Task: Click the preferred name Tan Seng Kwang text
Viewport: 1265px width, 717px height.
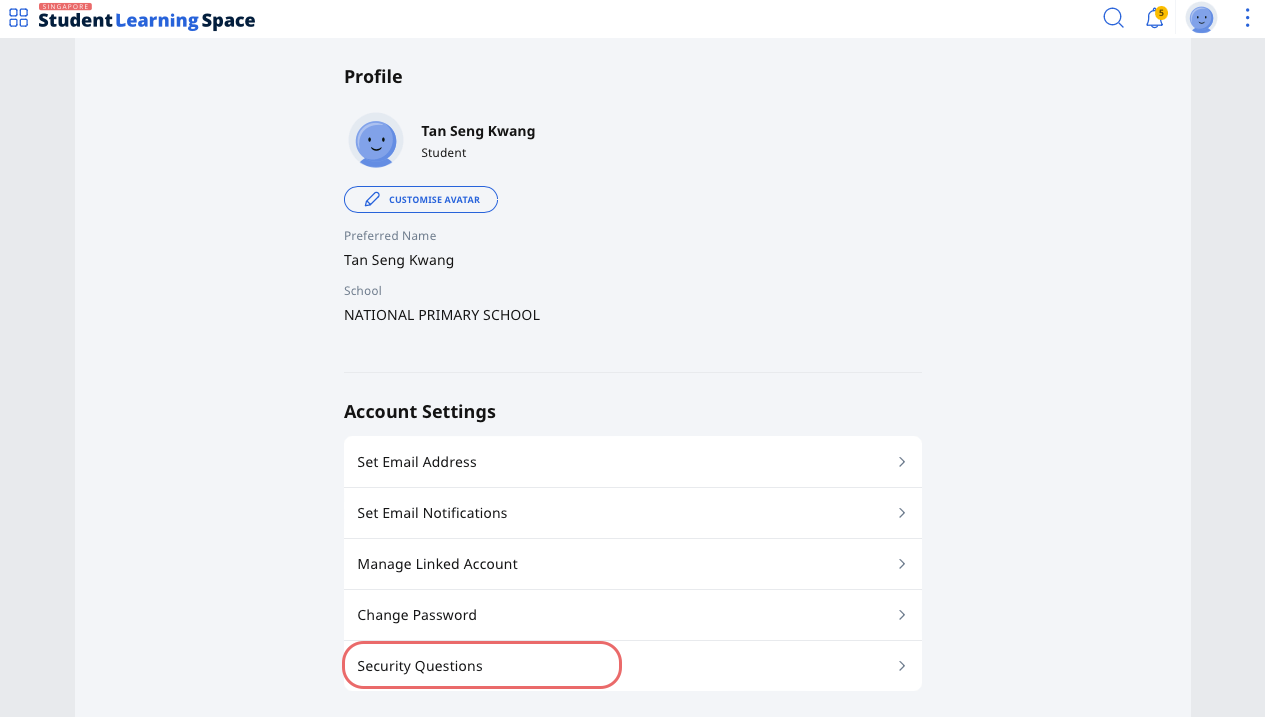Action: pos(398,259)
